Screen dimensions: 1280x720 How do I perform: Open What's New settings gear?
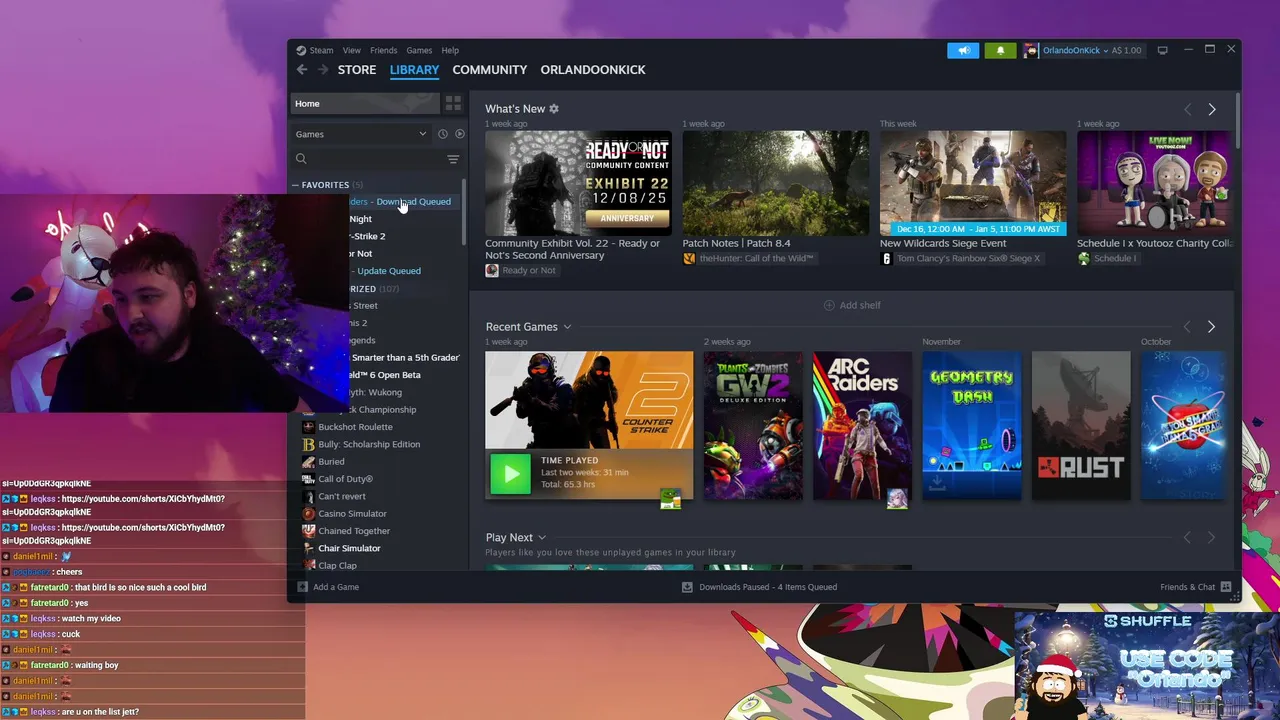point(554,109)
